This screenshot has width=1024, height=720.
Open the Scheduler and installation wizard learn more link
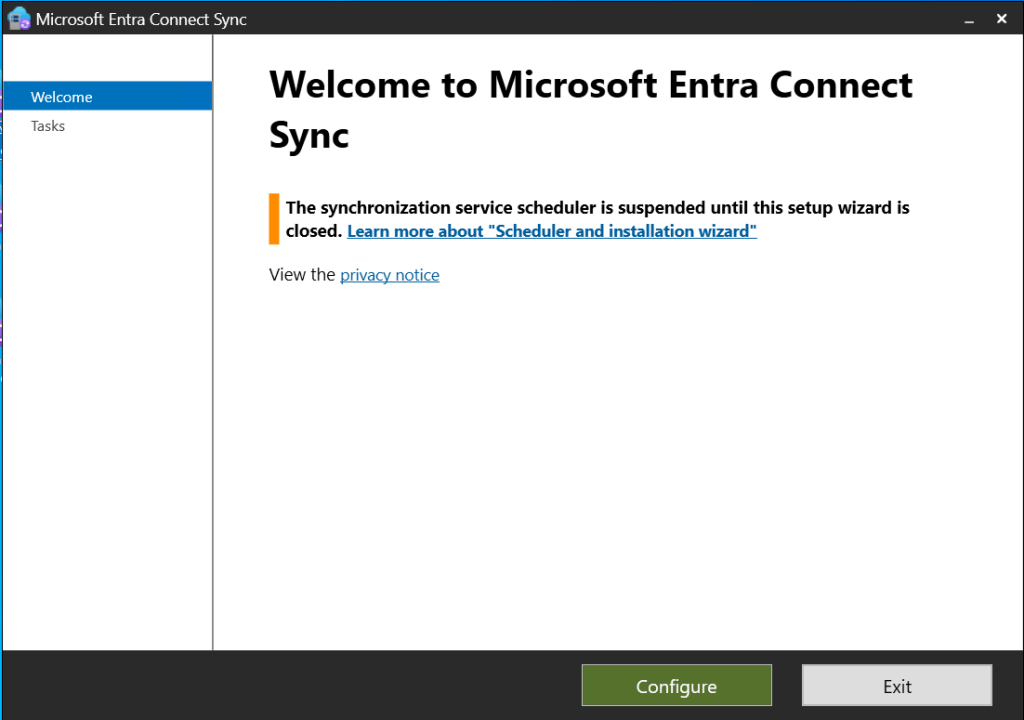[551, 231]
